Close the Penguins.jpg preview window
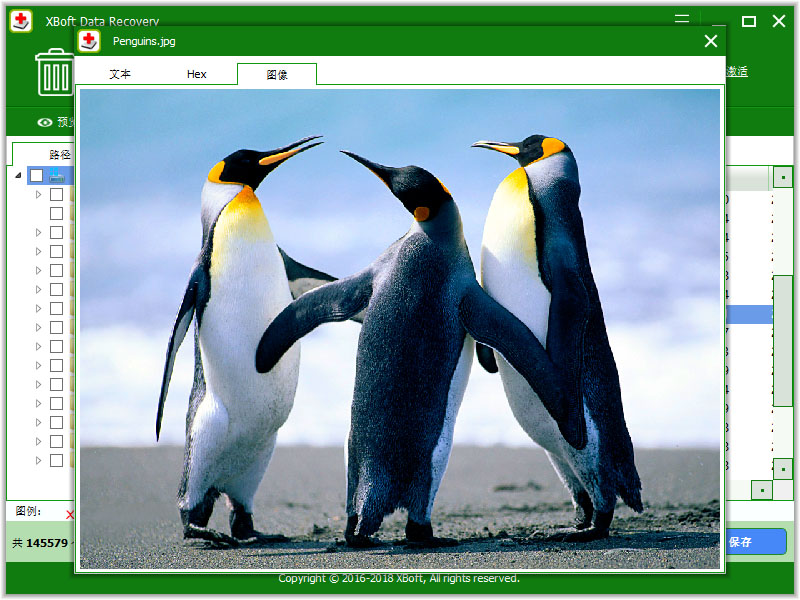 (x=711, y=41)
